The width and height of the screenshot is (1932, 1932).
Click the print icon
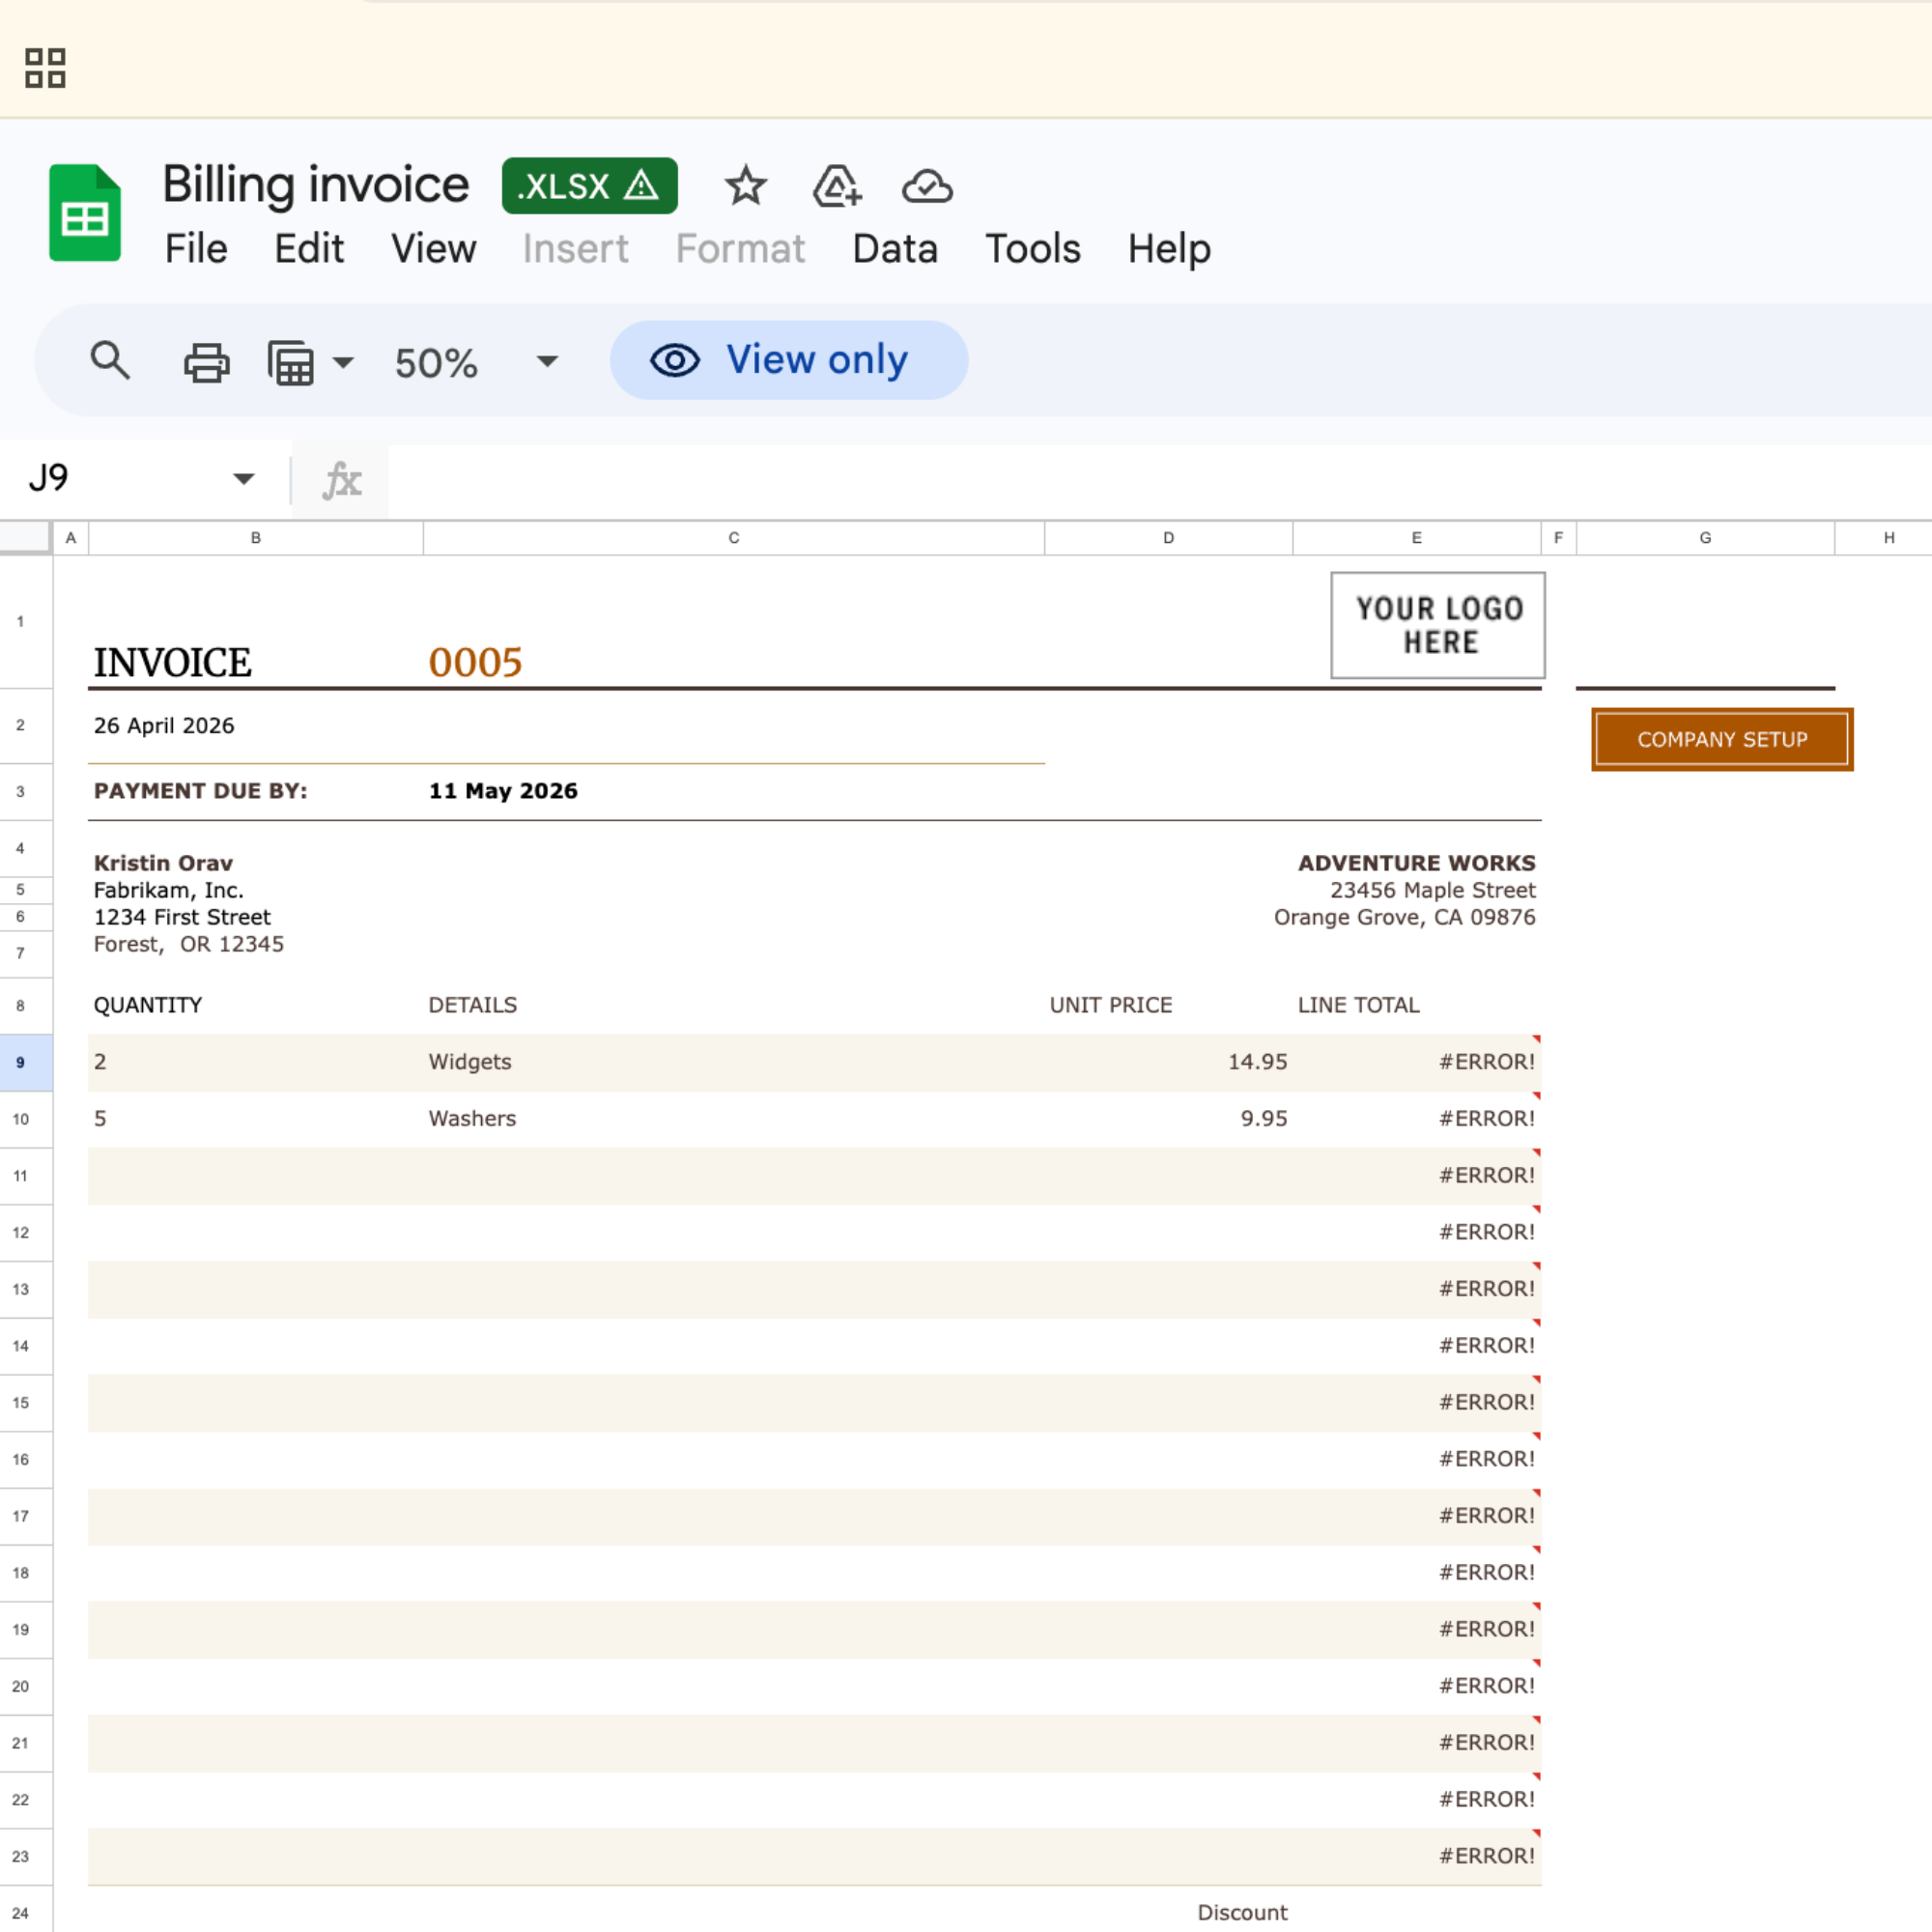point(206,362)
